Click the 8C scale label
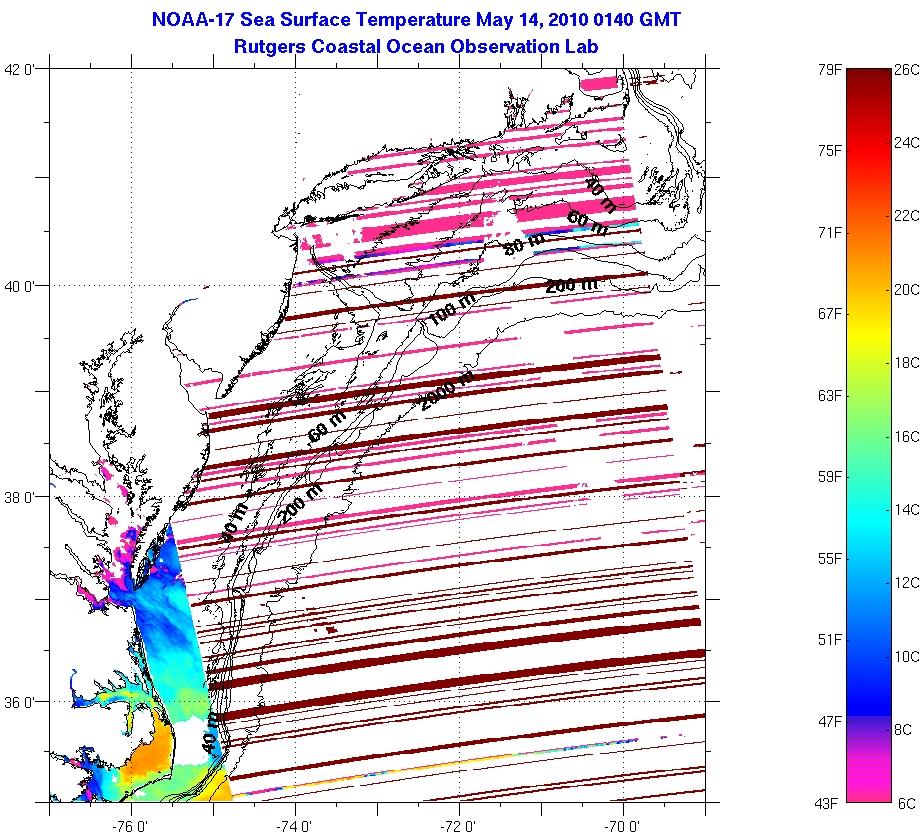This screenshot has height=832, width=920. (903, 729)
